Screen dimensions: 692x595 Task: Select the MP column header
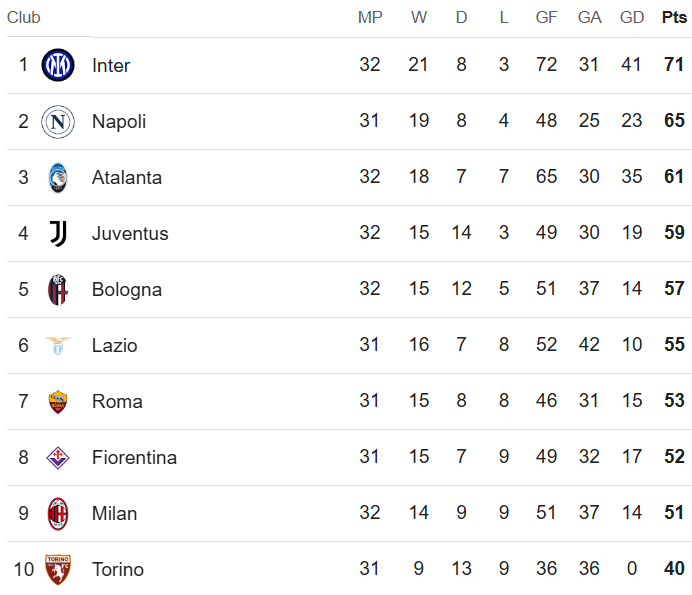370,18
